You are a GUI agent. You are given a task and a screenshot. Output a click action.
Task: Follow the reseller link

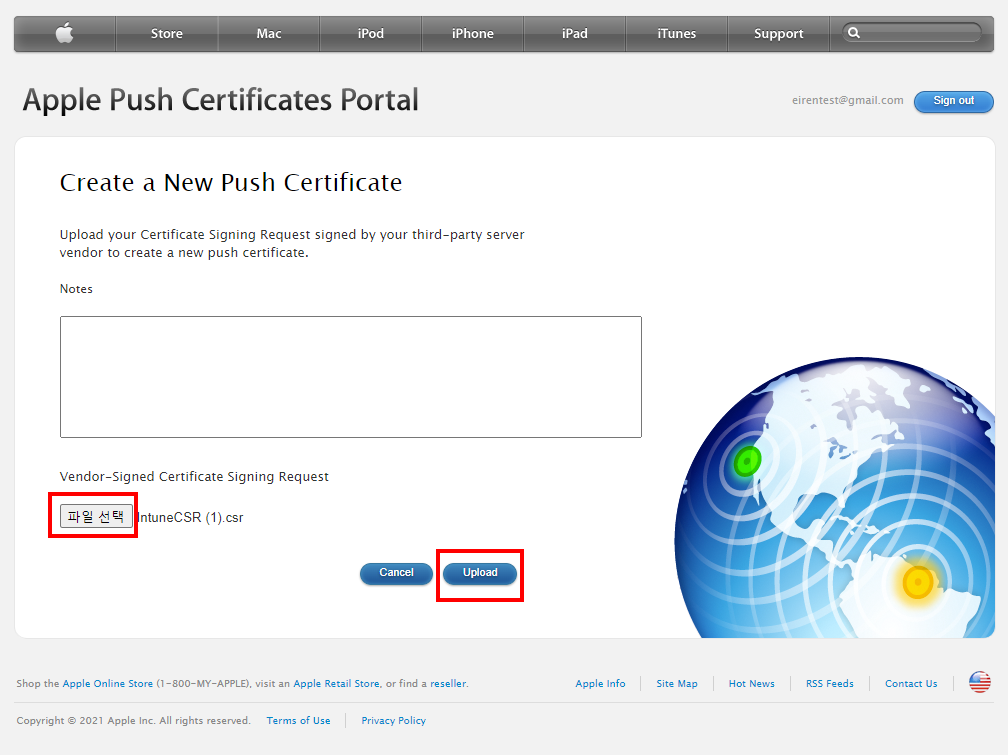[x=448, y=684]
